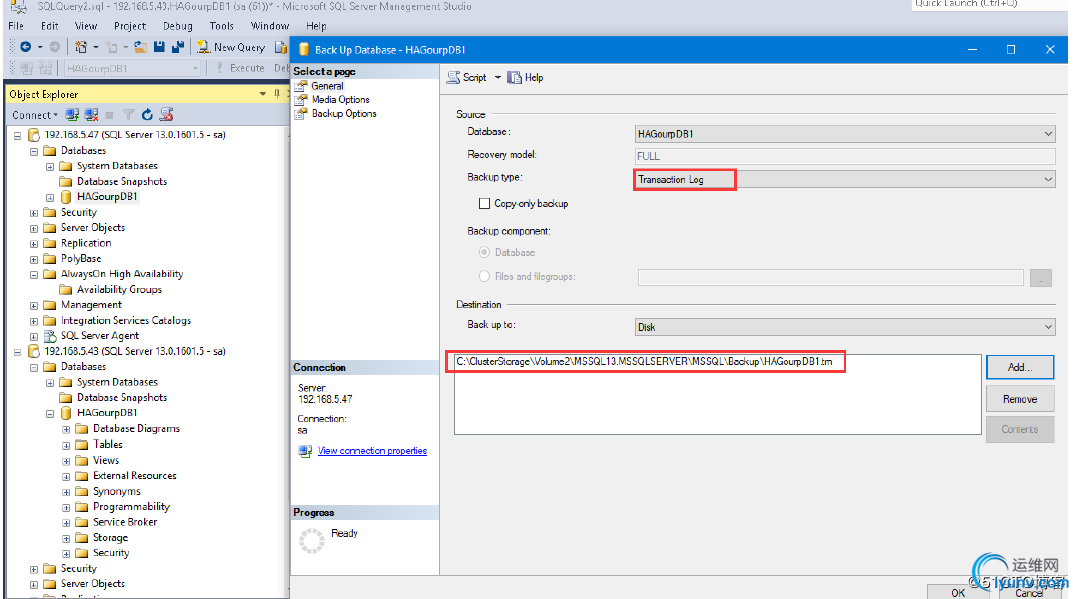Viewport: 1075px width, 599px height.
Task: Click the Execute toolbar button
Action: tap(240, 68)
